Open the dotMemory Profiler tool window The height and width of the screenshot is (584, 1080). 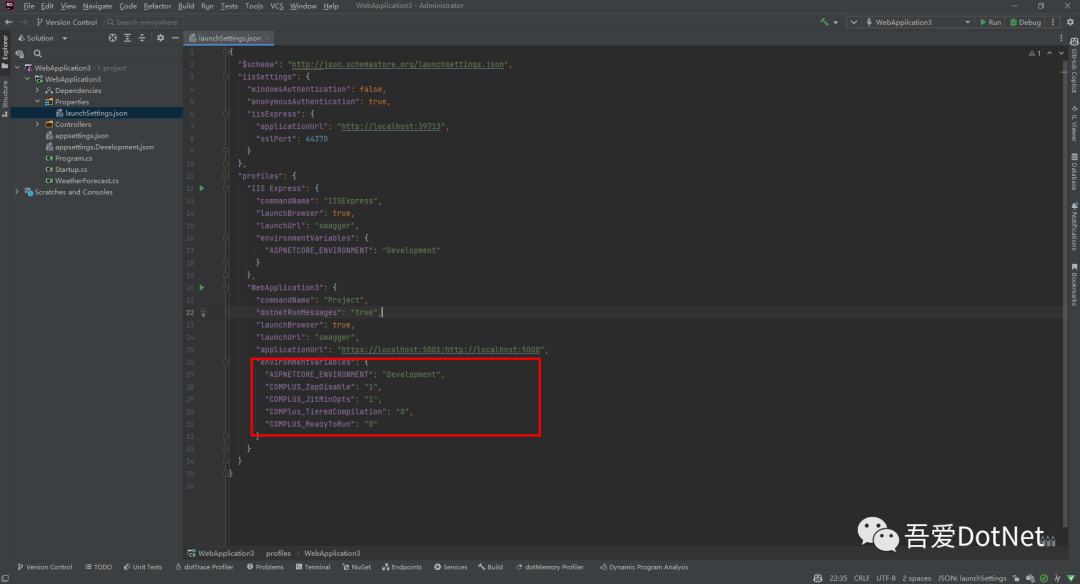click(x=550, y=567)
